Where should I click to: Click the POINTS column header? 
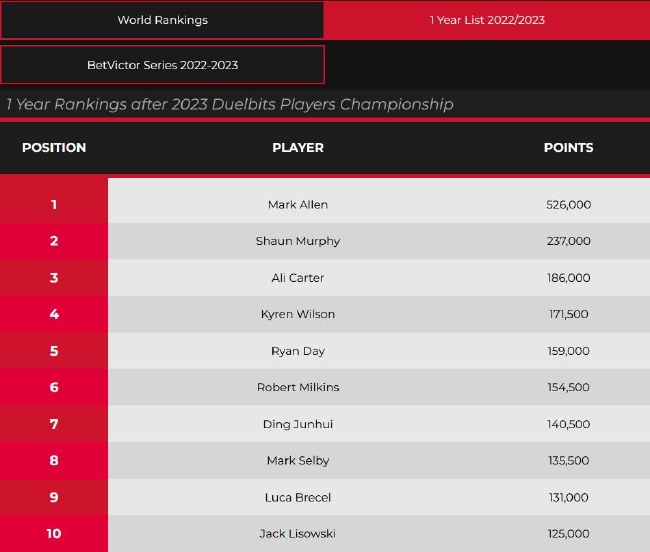coord(568,147)
